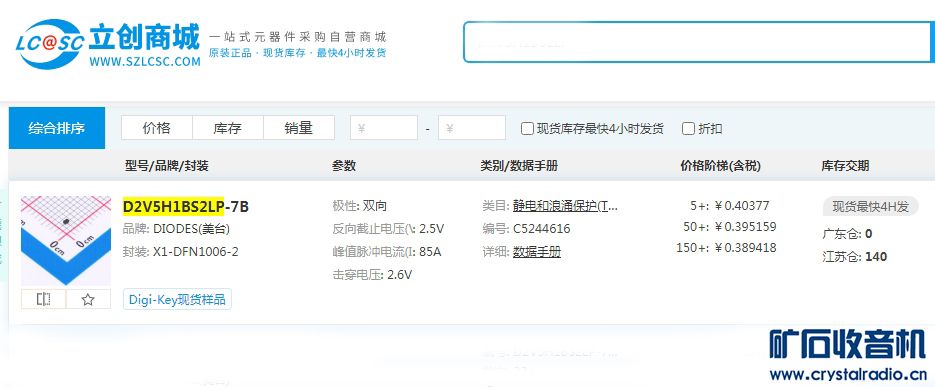
Task: Click the 极性: 双向 parameter
Action: (360, 206)
